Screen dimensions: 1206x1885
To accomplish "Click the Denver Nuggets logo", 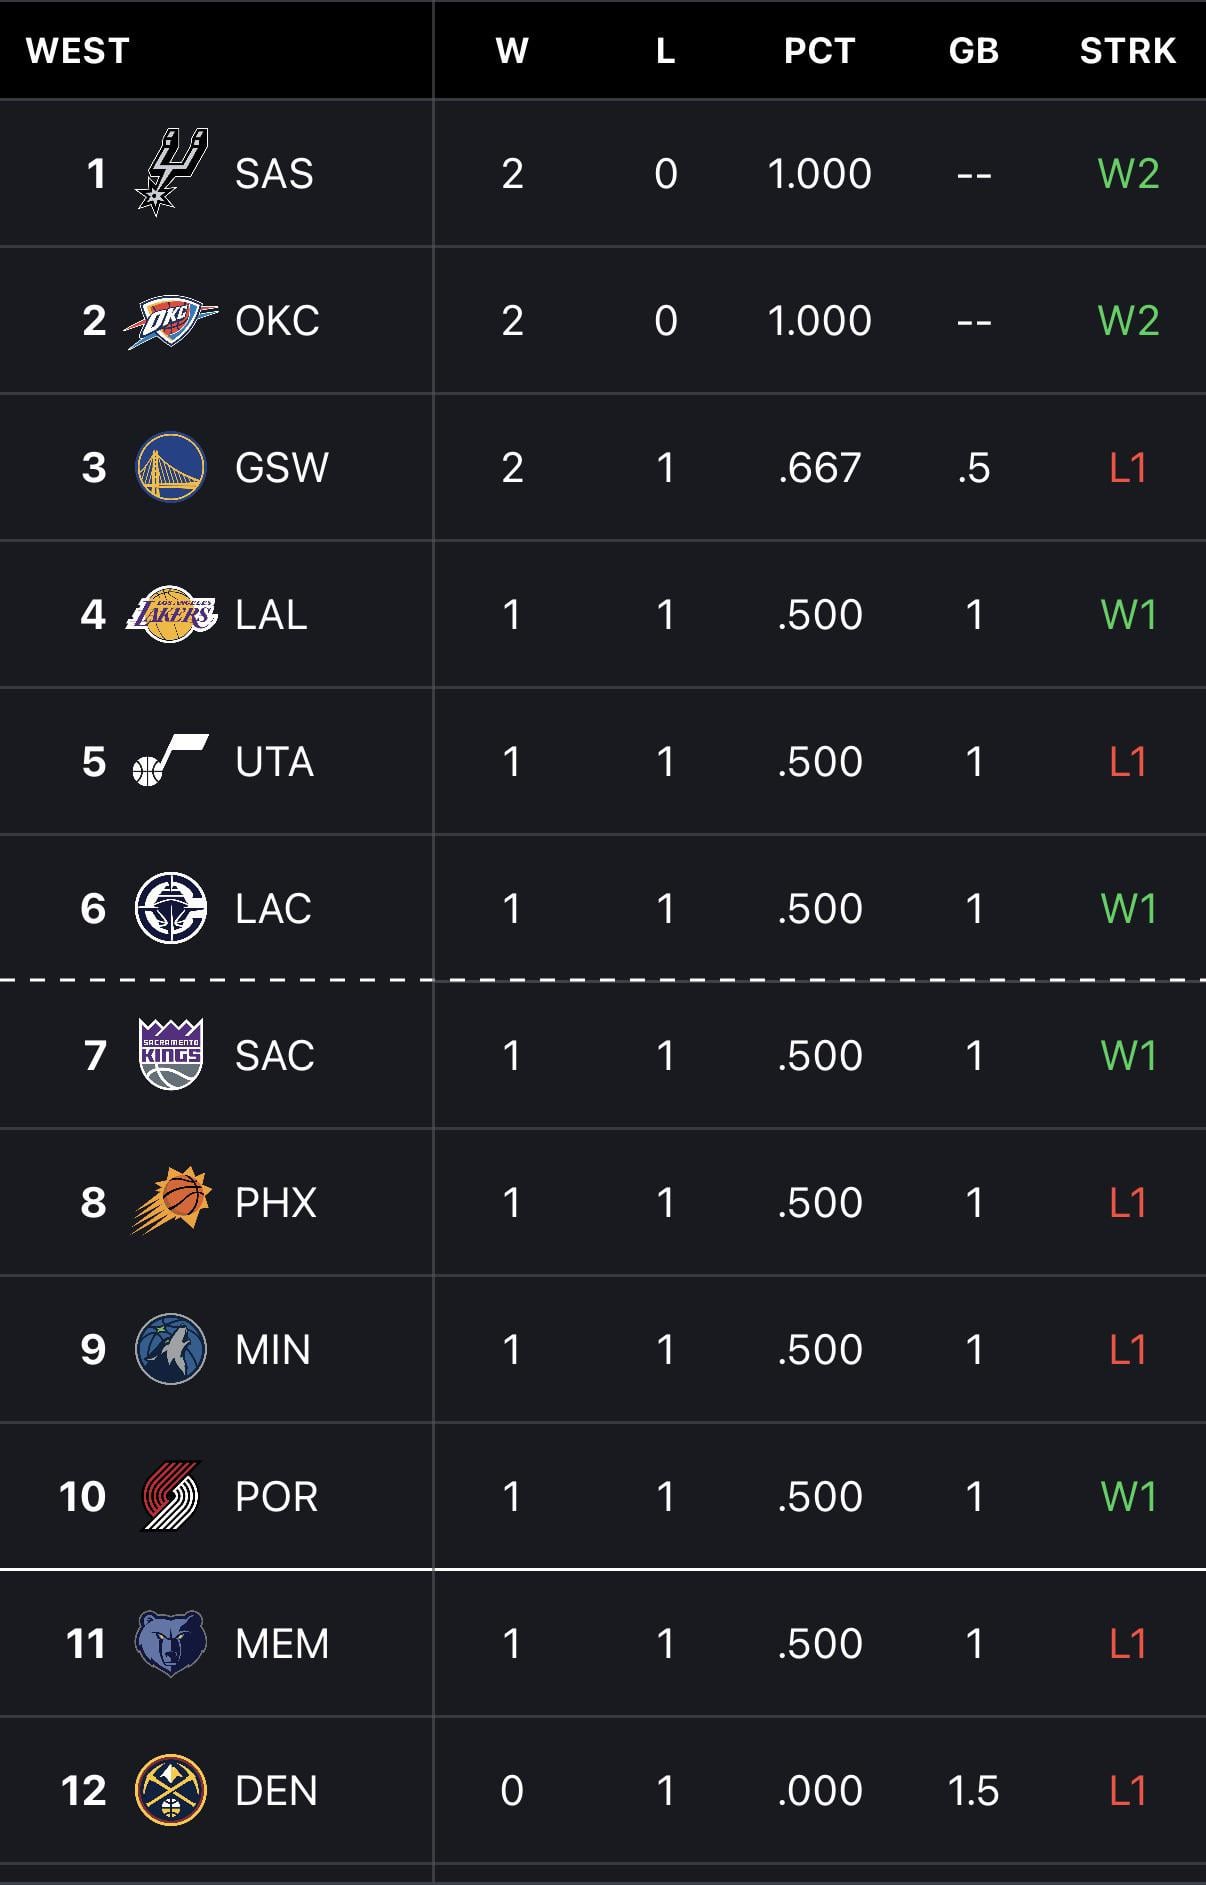I will coord(171,1789).
